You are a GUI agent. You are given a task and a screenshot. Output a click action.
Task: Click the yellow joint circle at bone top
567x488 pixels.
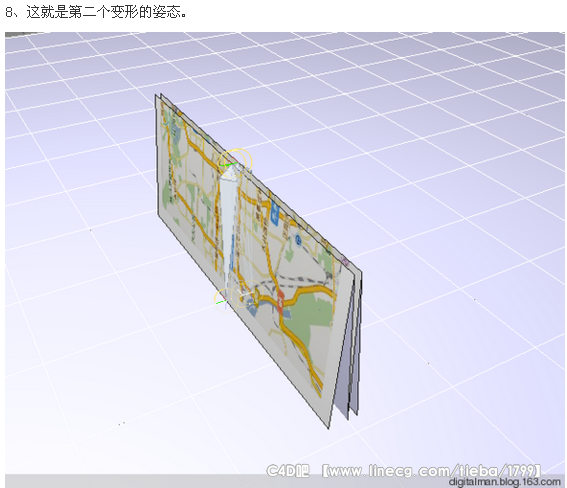coord(235,162)
